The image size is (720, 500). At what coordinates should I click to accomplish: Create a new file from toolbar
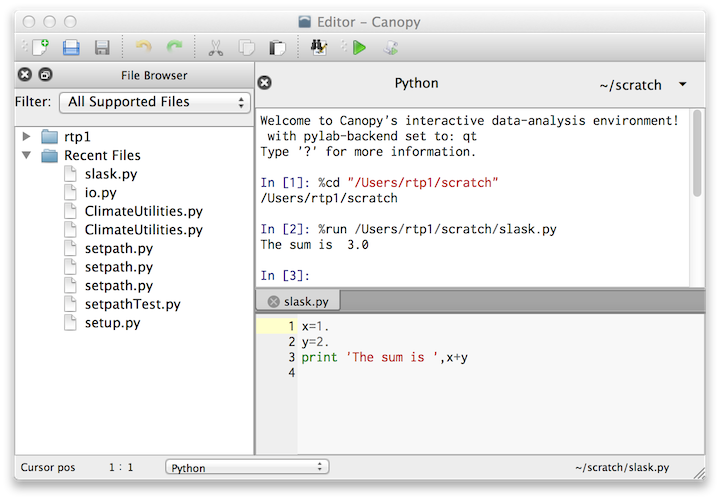pos(39,47)
